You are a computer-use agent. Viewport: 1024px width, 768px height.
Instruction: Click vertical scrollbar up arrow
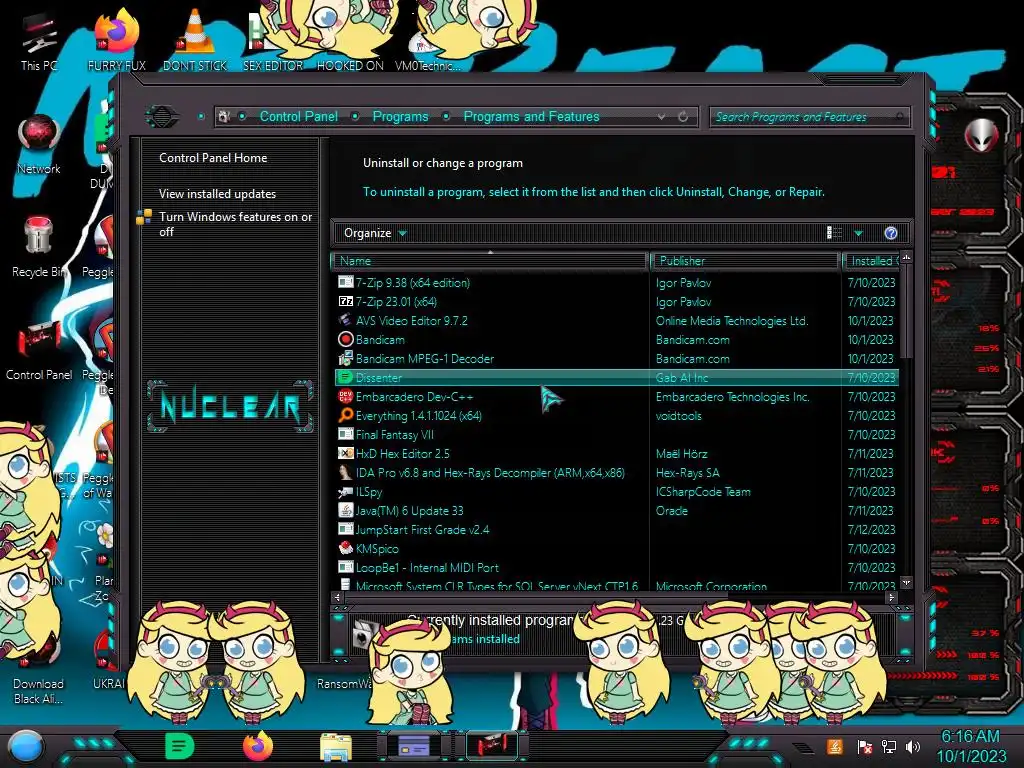point(906,258)
